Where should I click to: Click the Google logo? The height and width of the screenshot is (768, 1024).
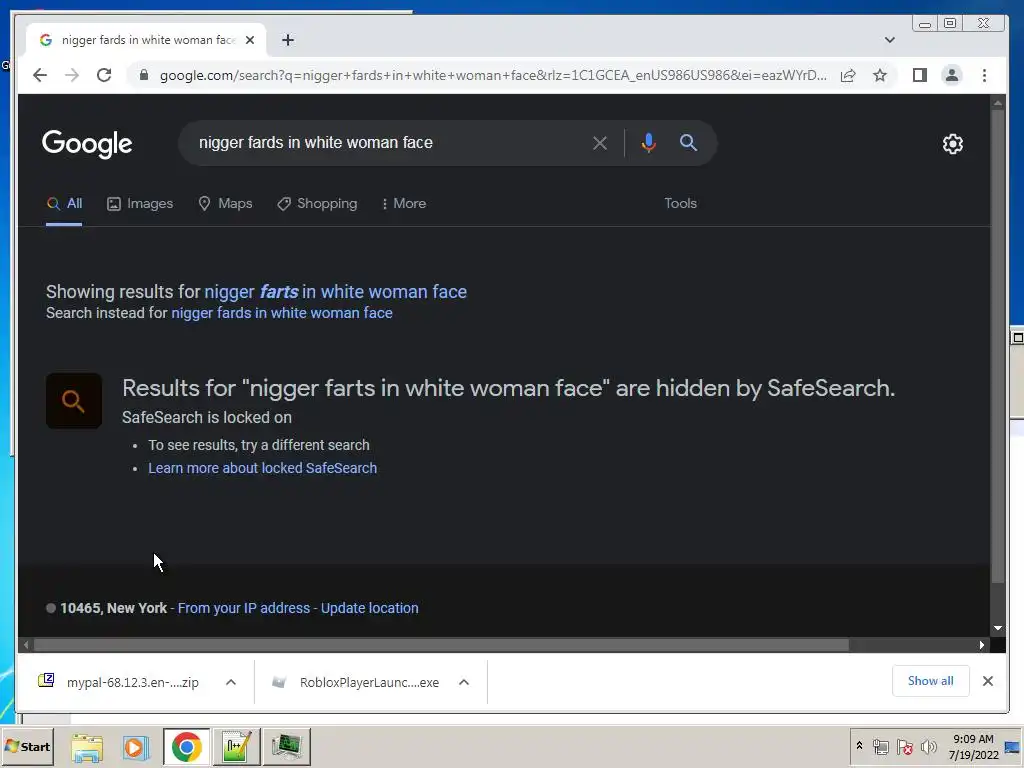click(x=87, y=143)
